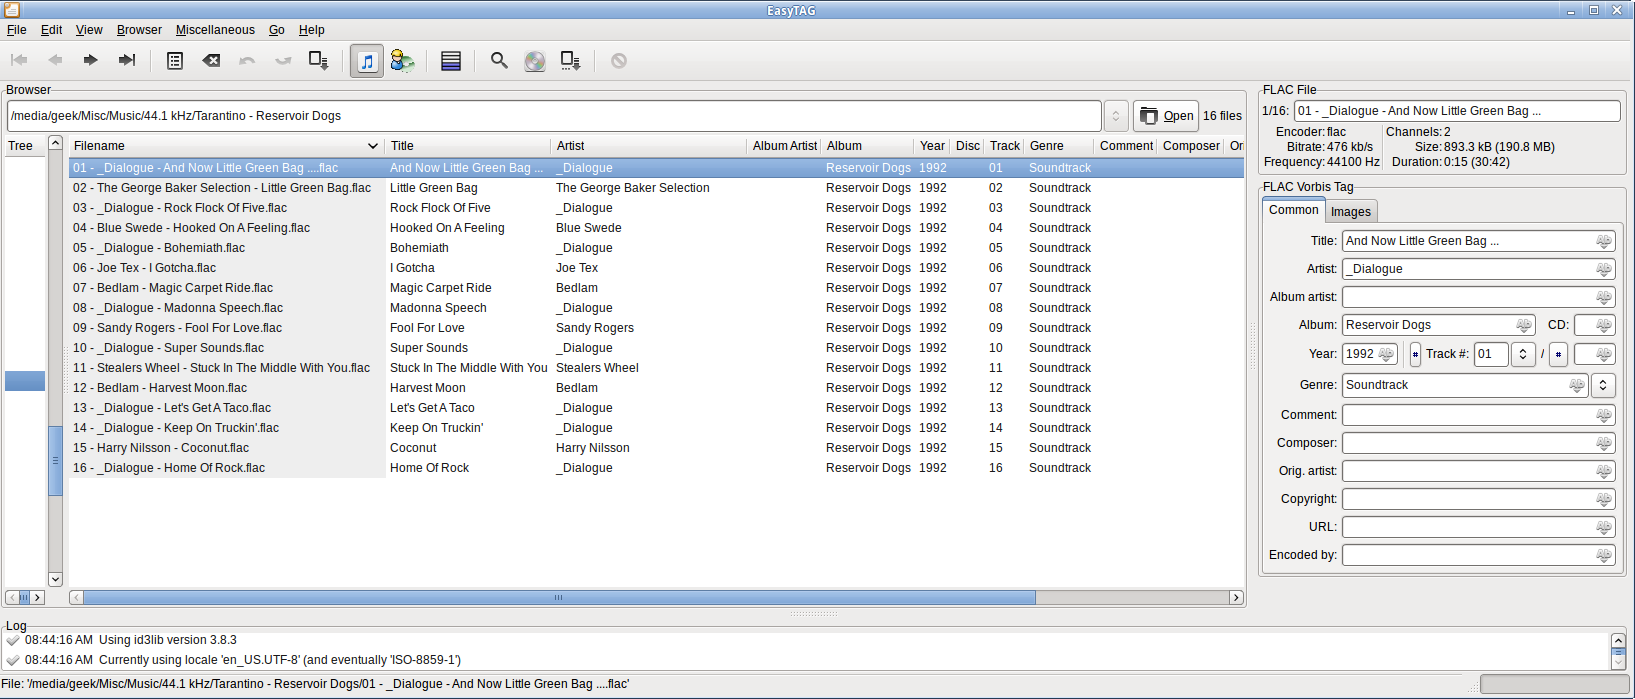
Task: Apply Year icon inside the Year field
Action: (1385, 354)
